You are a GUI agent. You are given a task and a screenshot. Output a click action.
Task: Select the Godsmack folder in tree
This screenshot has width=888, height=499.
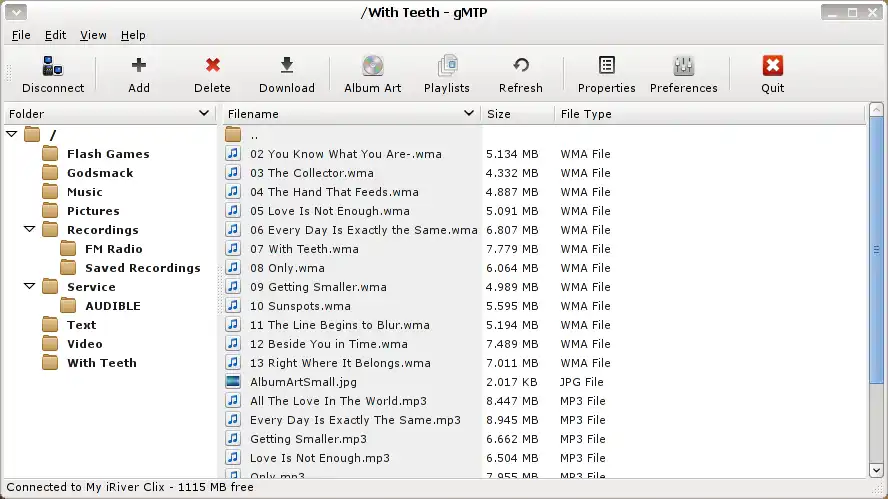100,173
